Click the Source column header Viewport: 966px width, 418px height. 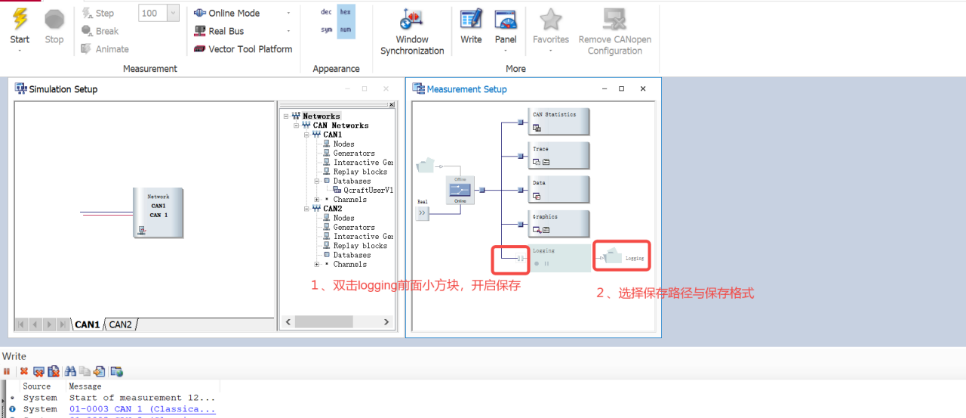36,386
